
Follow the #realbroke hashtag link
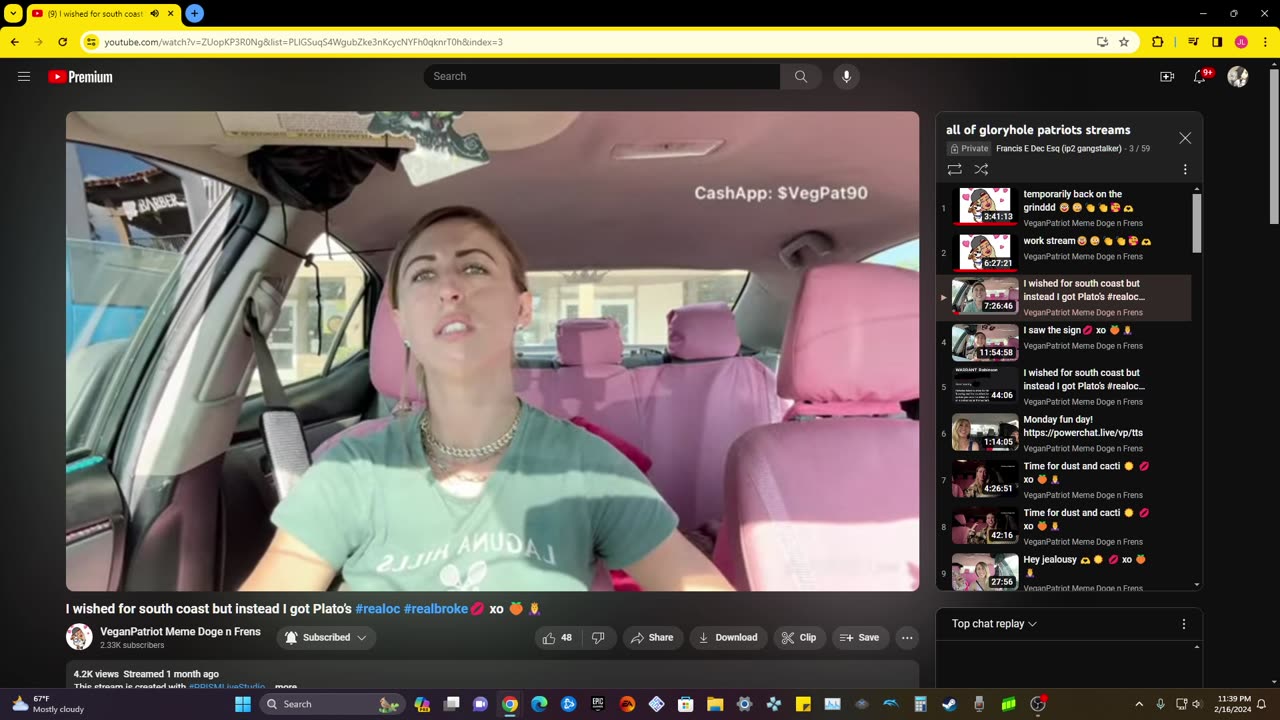point(436,609)
